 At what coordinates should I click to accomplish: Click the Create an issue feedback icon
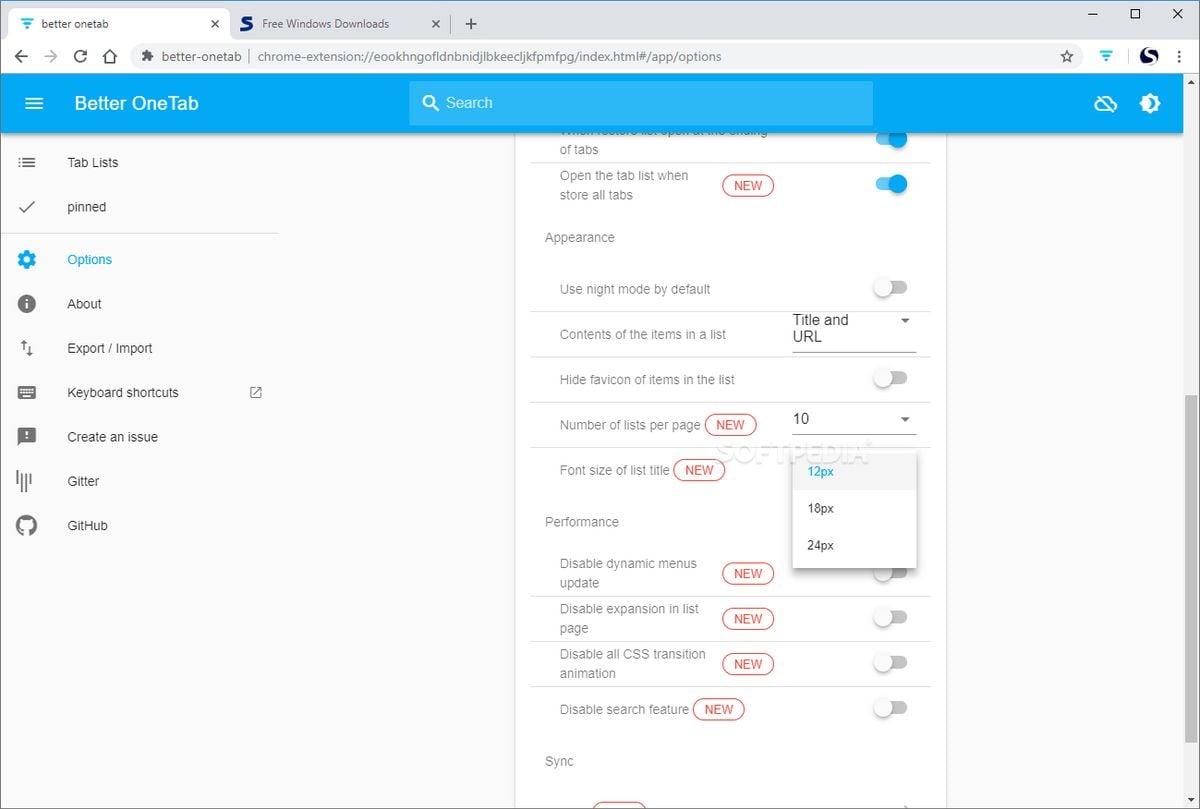(x=27, y=437)
